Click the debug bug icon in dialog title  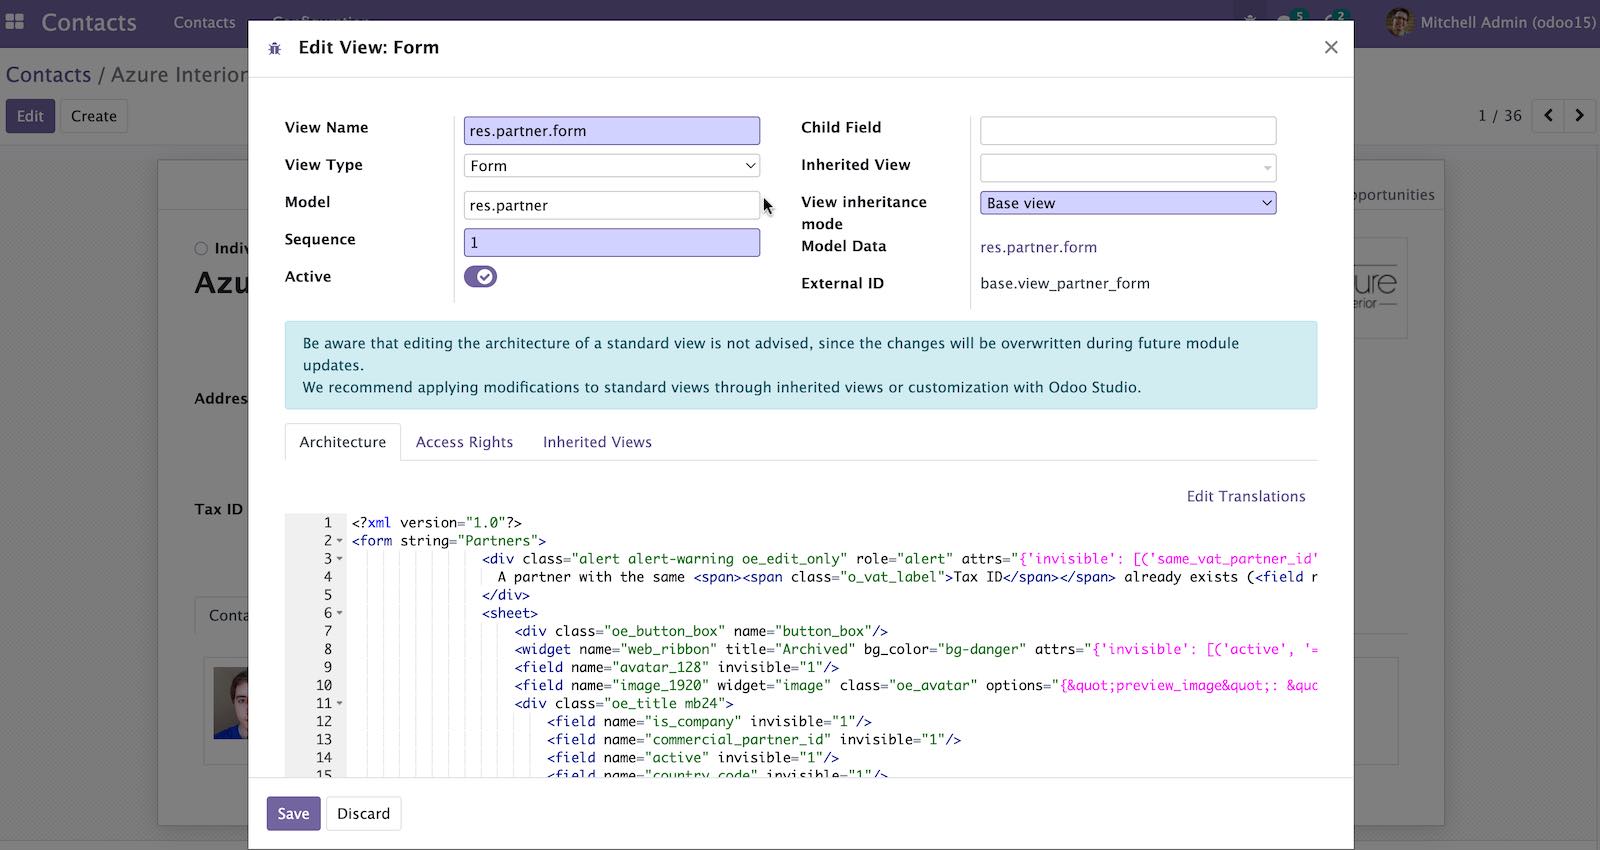pyautogui.click(x=275, y=48)
